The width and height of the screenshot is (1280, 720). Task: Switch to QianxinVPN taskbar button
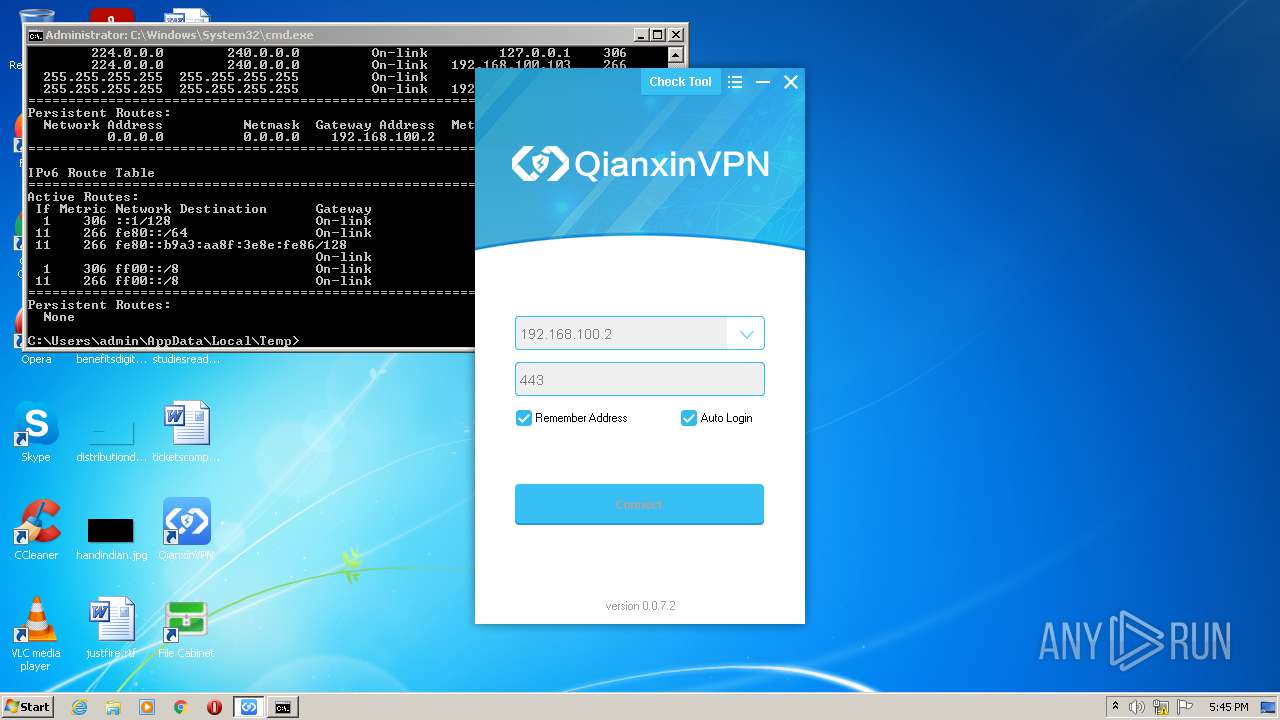pos(249,707)
